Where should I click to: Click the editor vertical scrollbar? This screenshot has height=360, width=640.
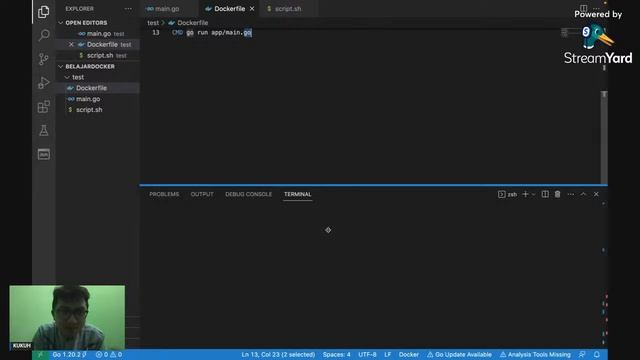[x=604, y=137]
